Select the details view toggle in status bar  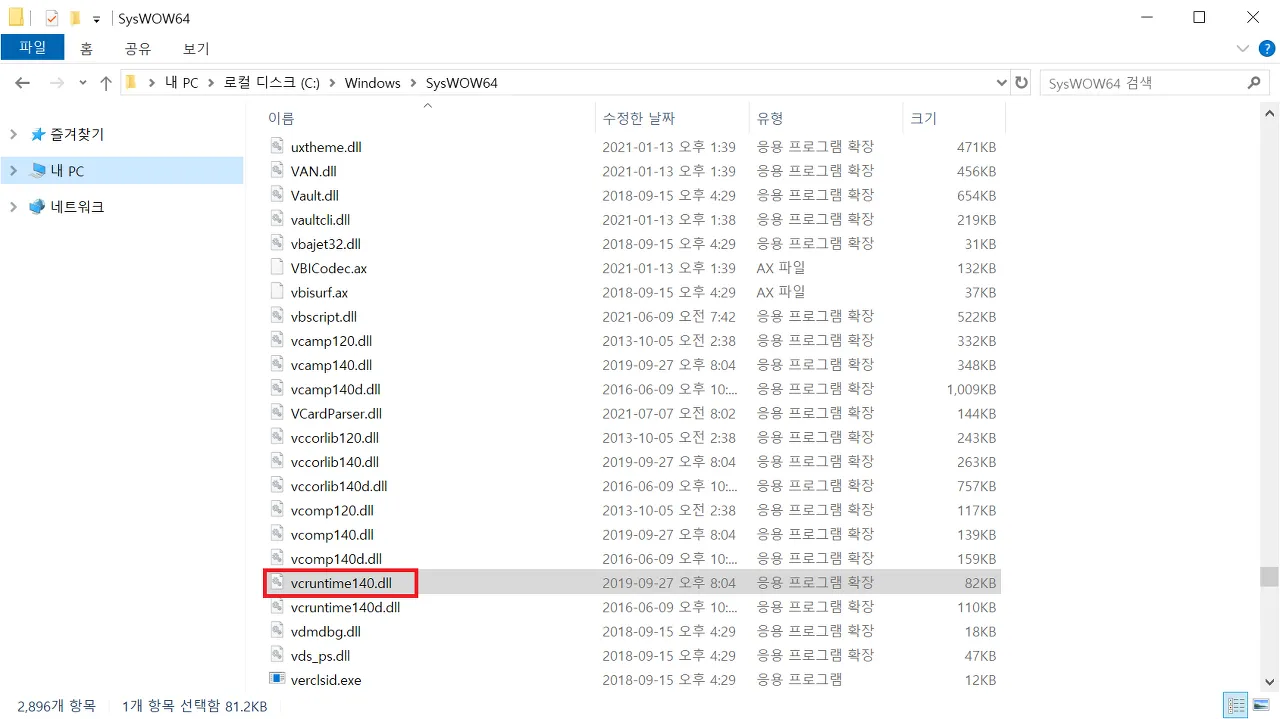(1235, 704)
